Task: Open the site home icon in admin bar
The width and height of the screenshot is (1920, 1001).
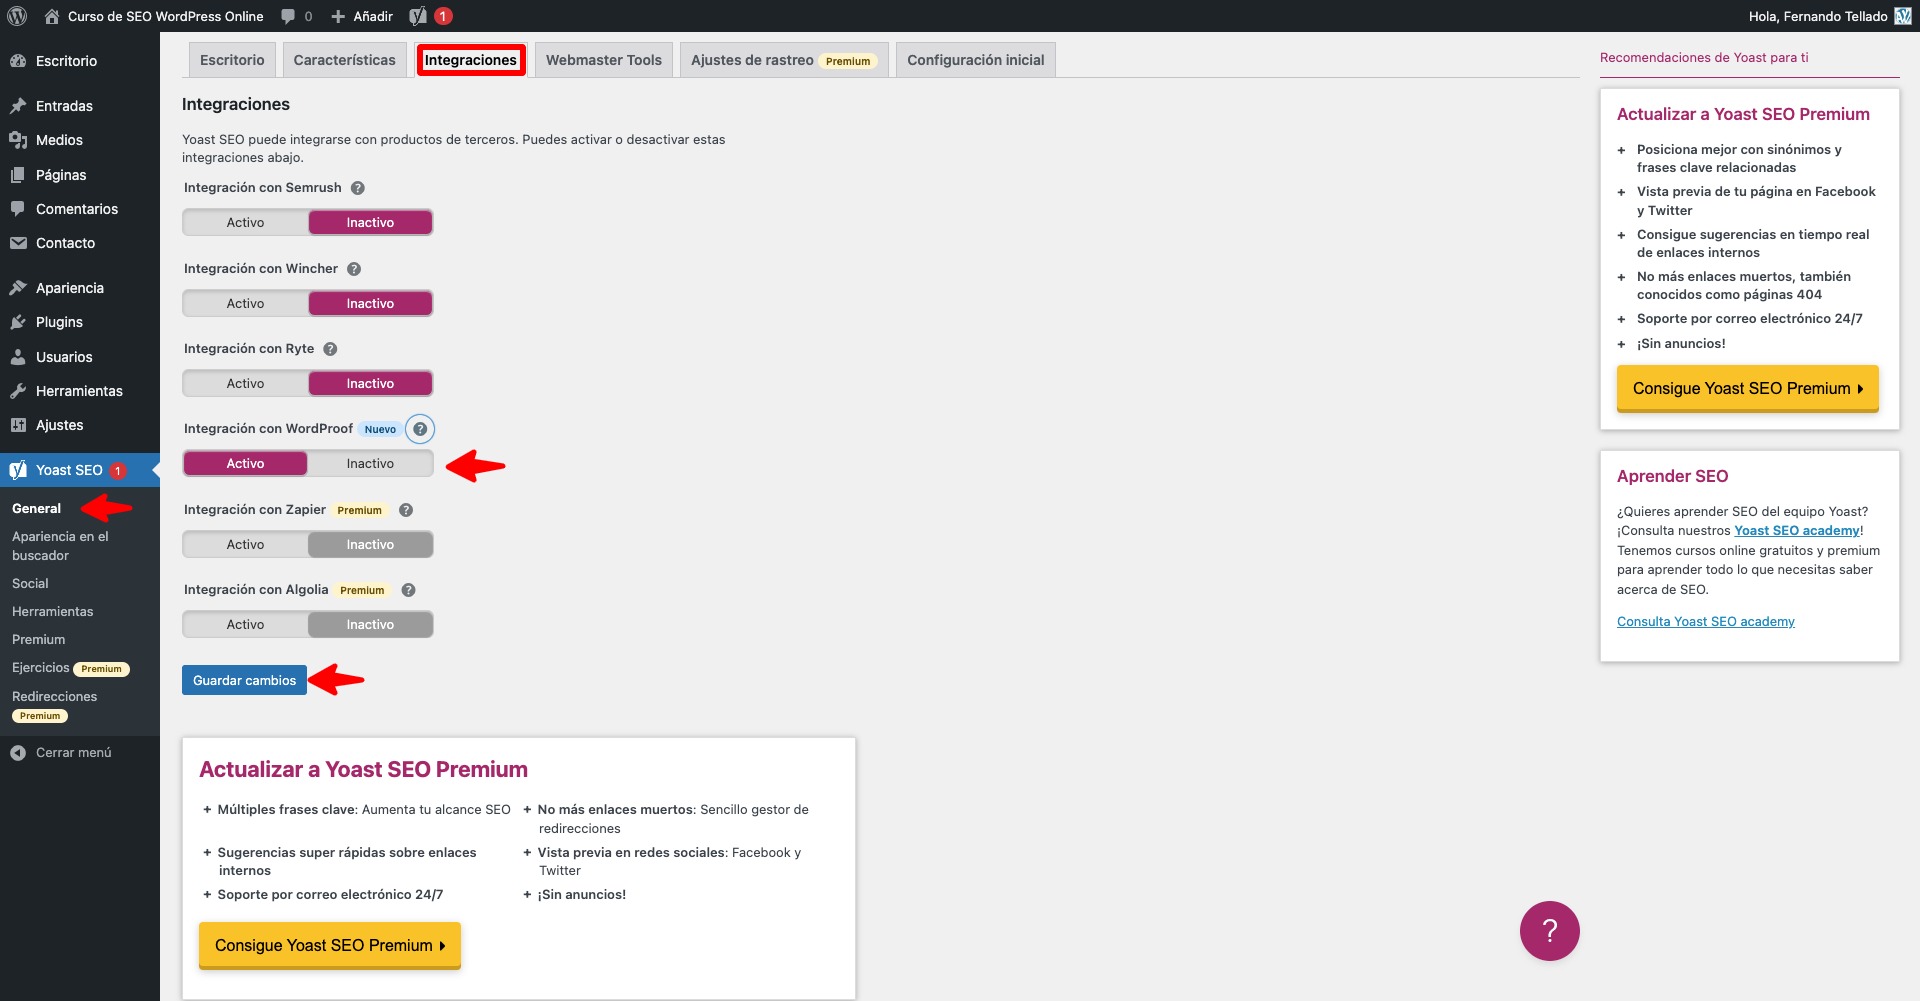Action: coord(52,16)
